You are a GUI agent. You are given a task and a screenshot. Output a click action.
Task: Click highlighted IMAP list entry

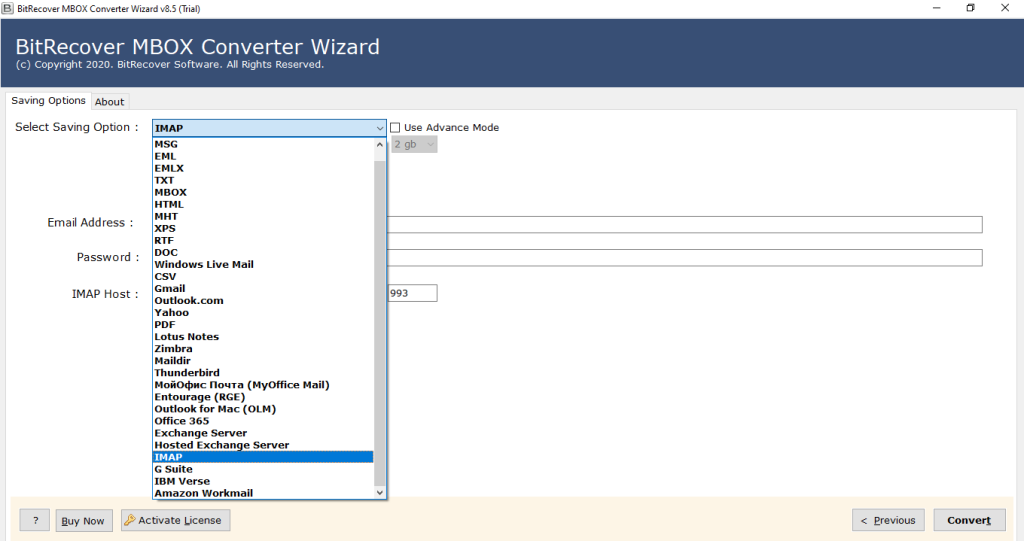point(263,457)
